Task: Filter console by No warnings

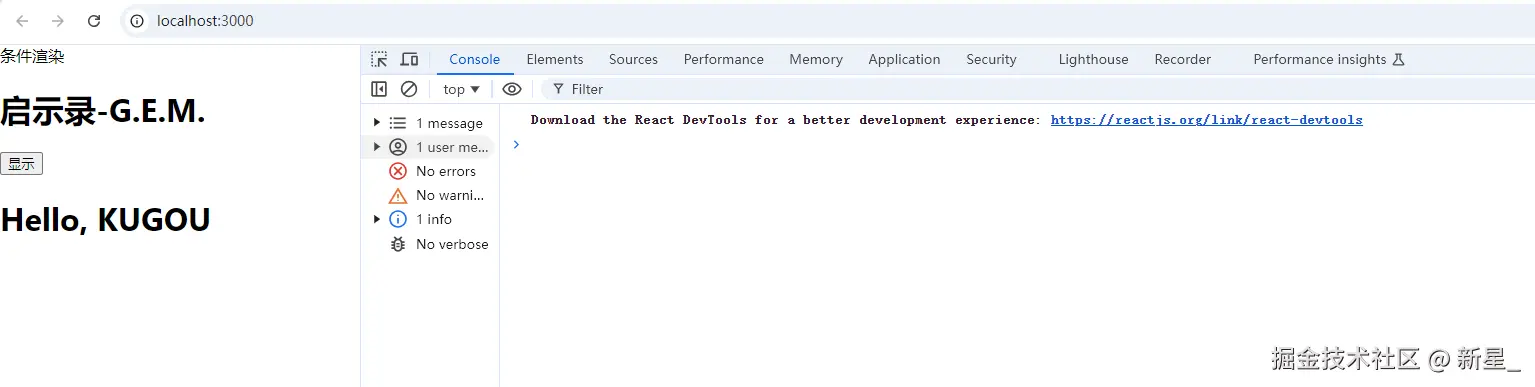Action: pyautogui.click(x=430, y=195)
